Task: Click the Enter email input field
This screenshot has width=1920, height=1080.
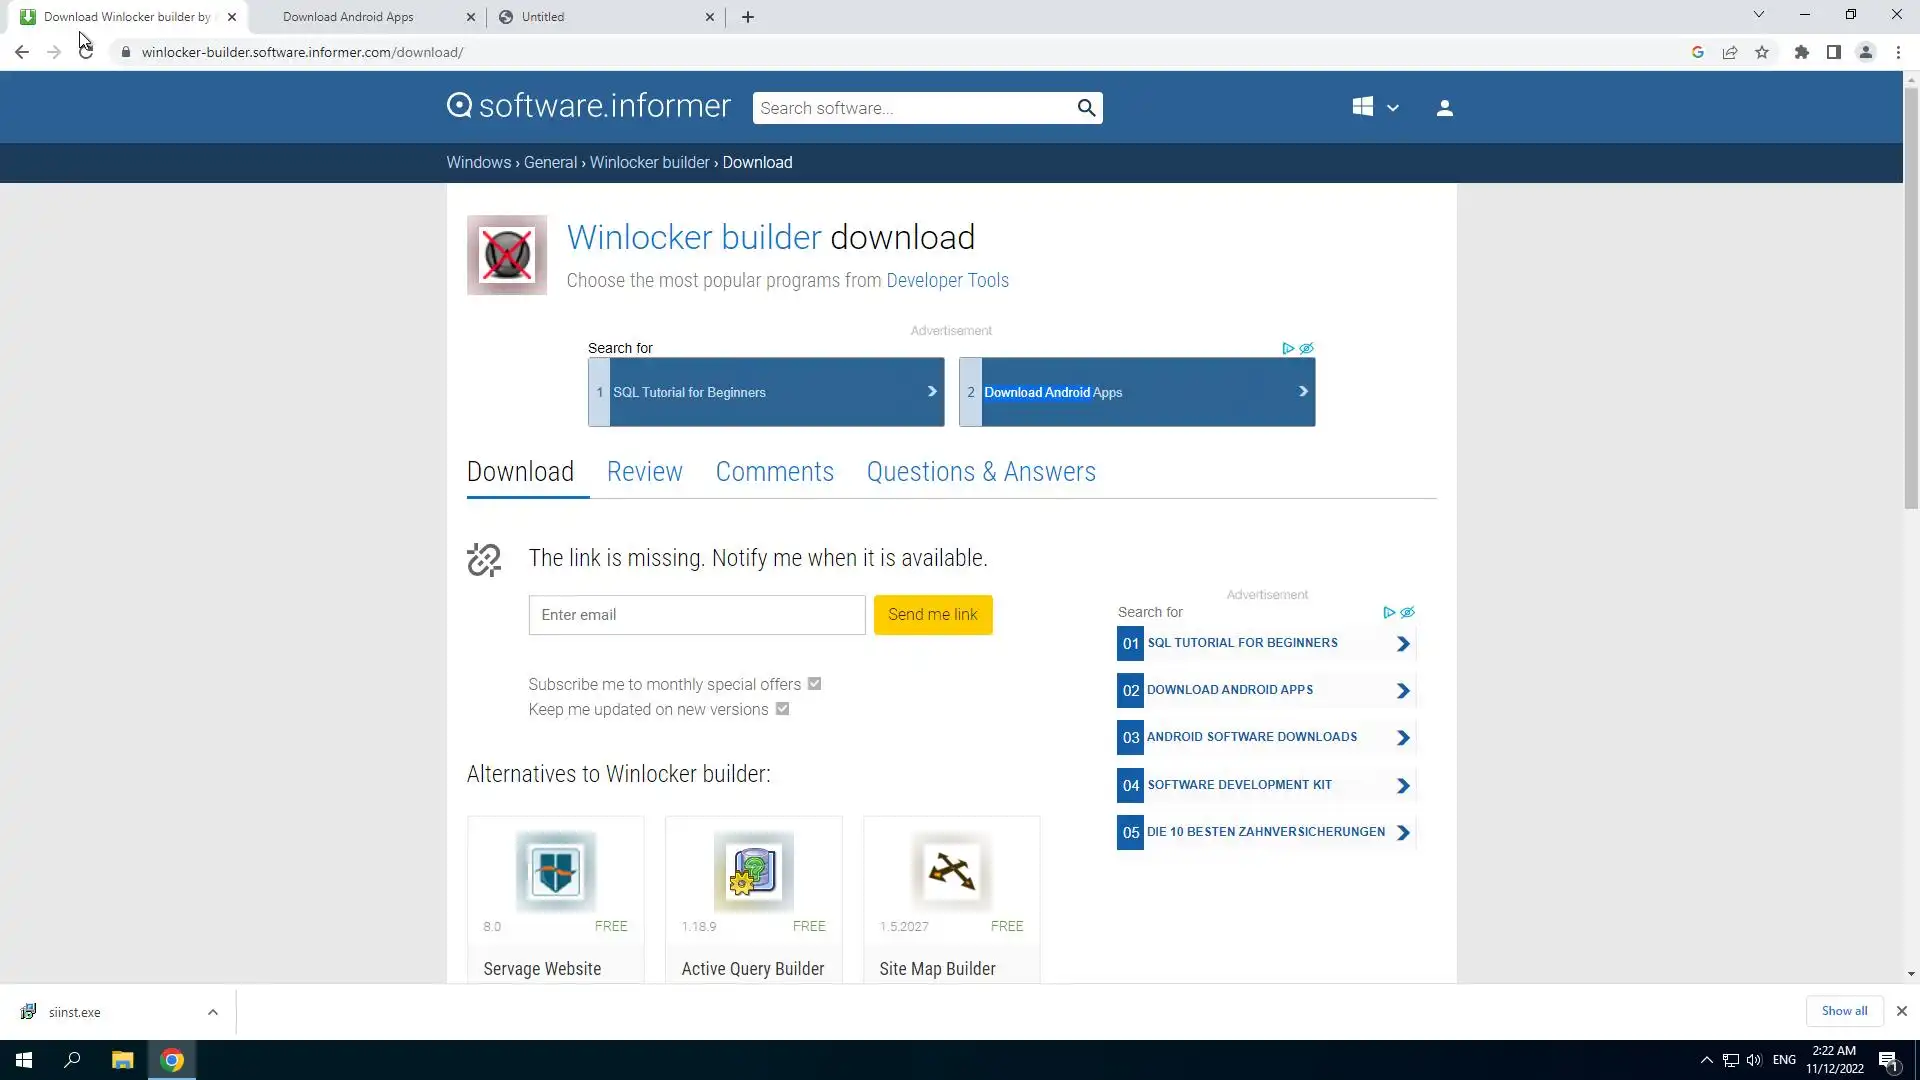Action: (x=696, y=615)
